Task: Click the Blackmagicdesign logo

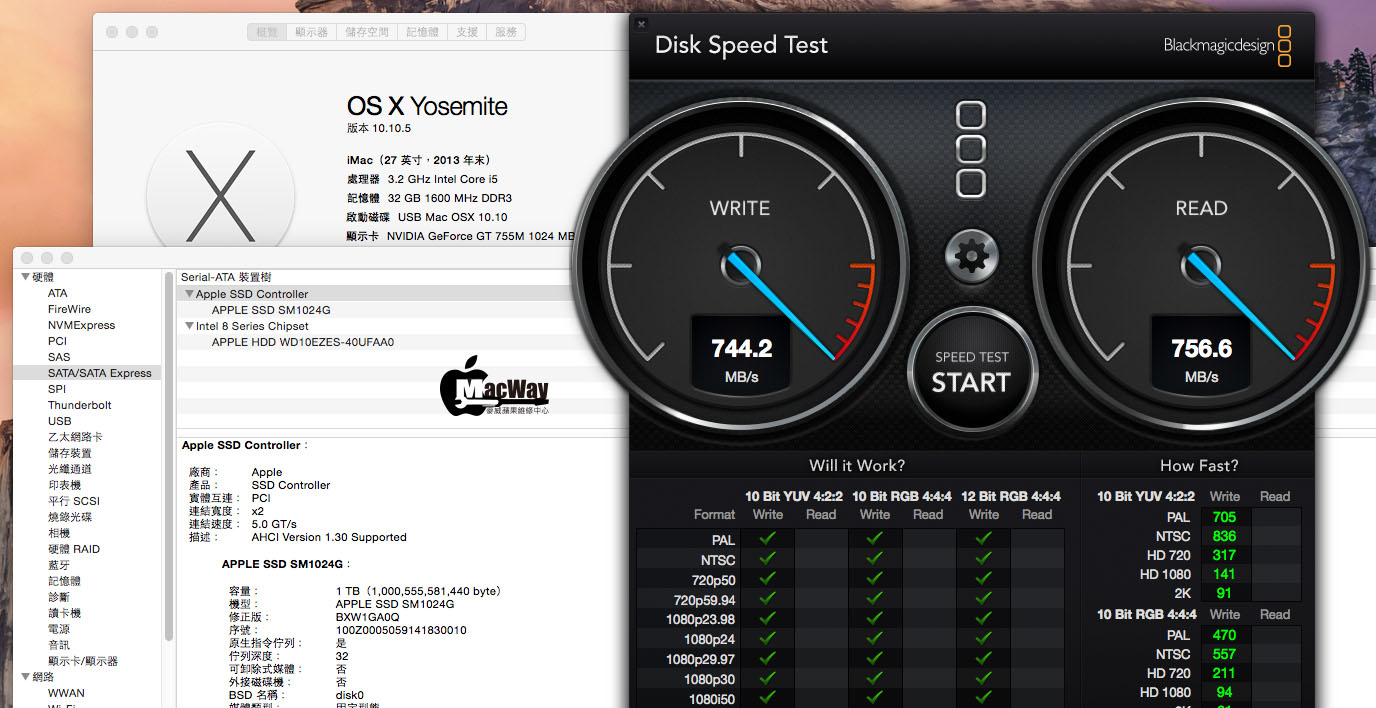Action: click(x=1228, y=47)
